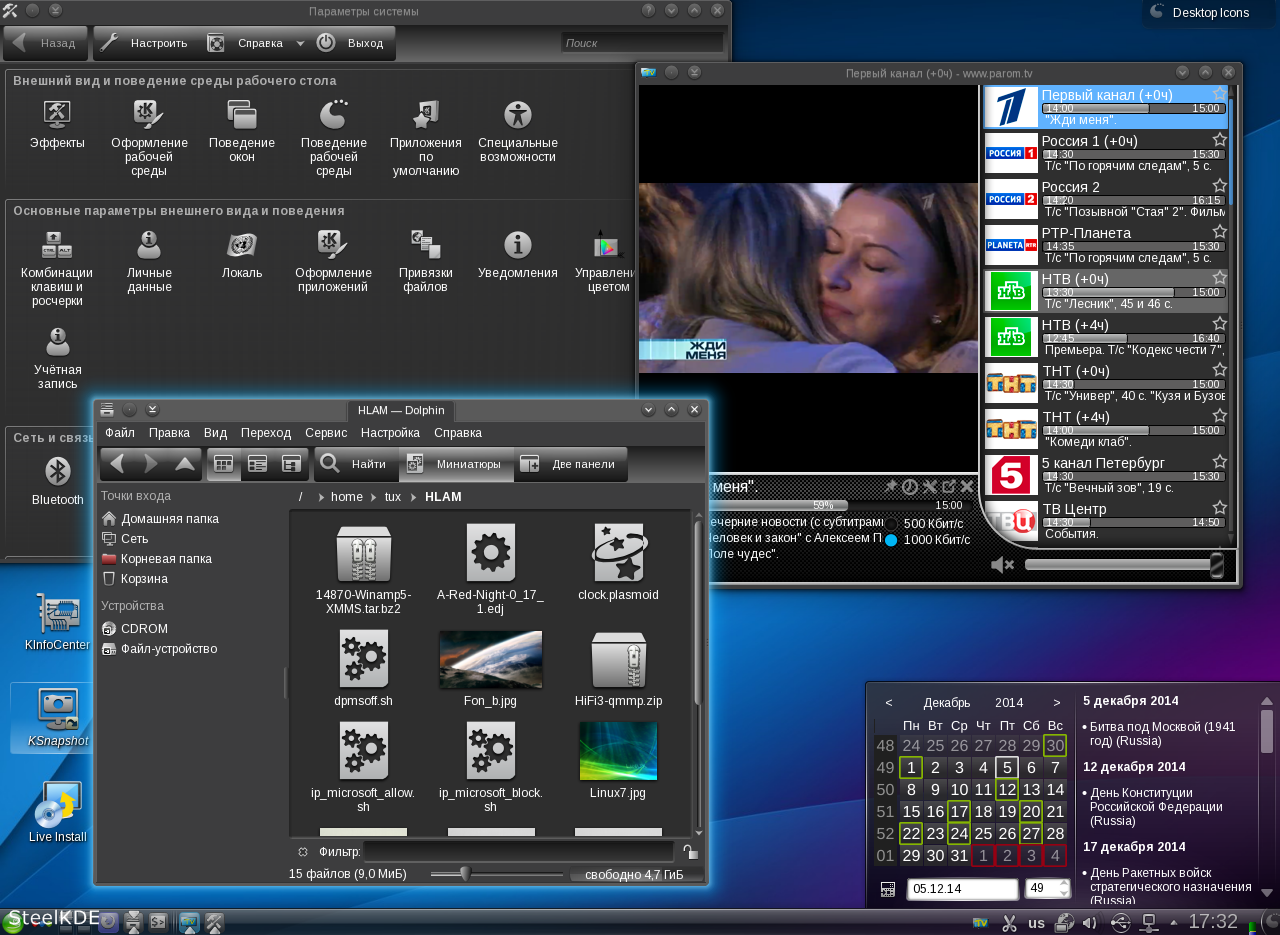Open the clock.plasmoid file

pyautogui.click(x=618, y=553)
